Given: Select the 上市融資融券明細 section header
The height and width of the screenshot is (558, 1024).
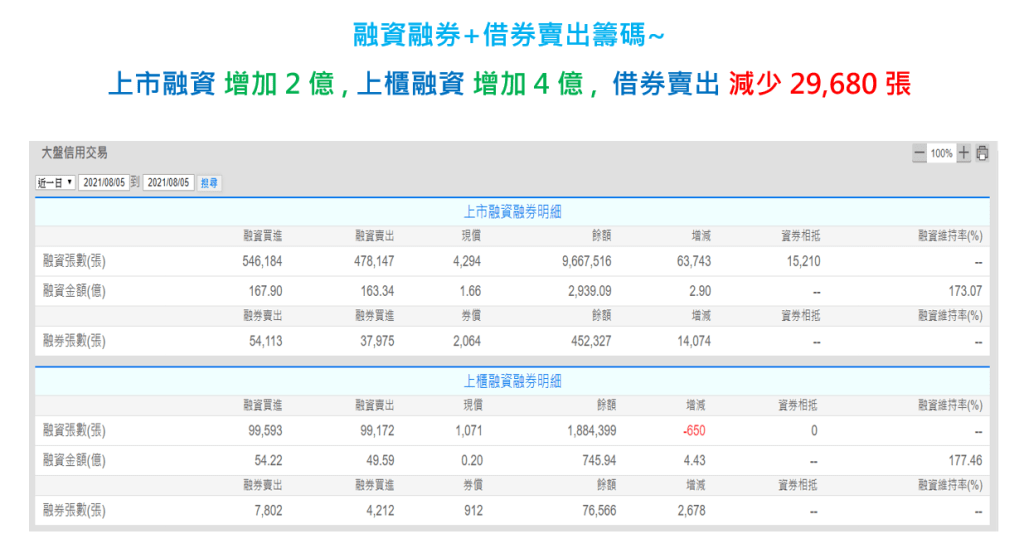Looking at the screenshot, I should click(x=512, y=211).
